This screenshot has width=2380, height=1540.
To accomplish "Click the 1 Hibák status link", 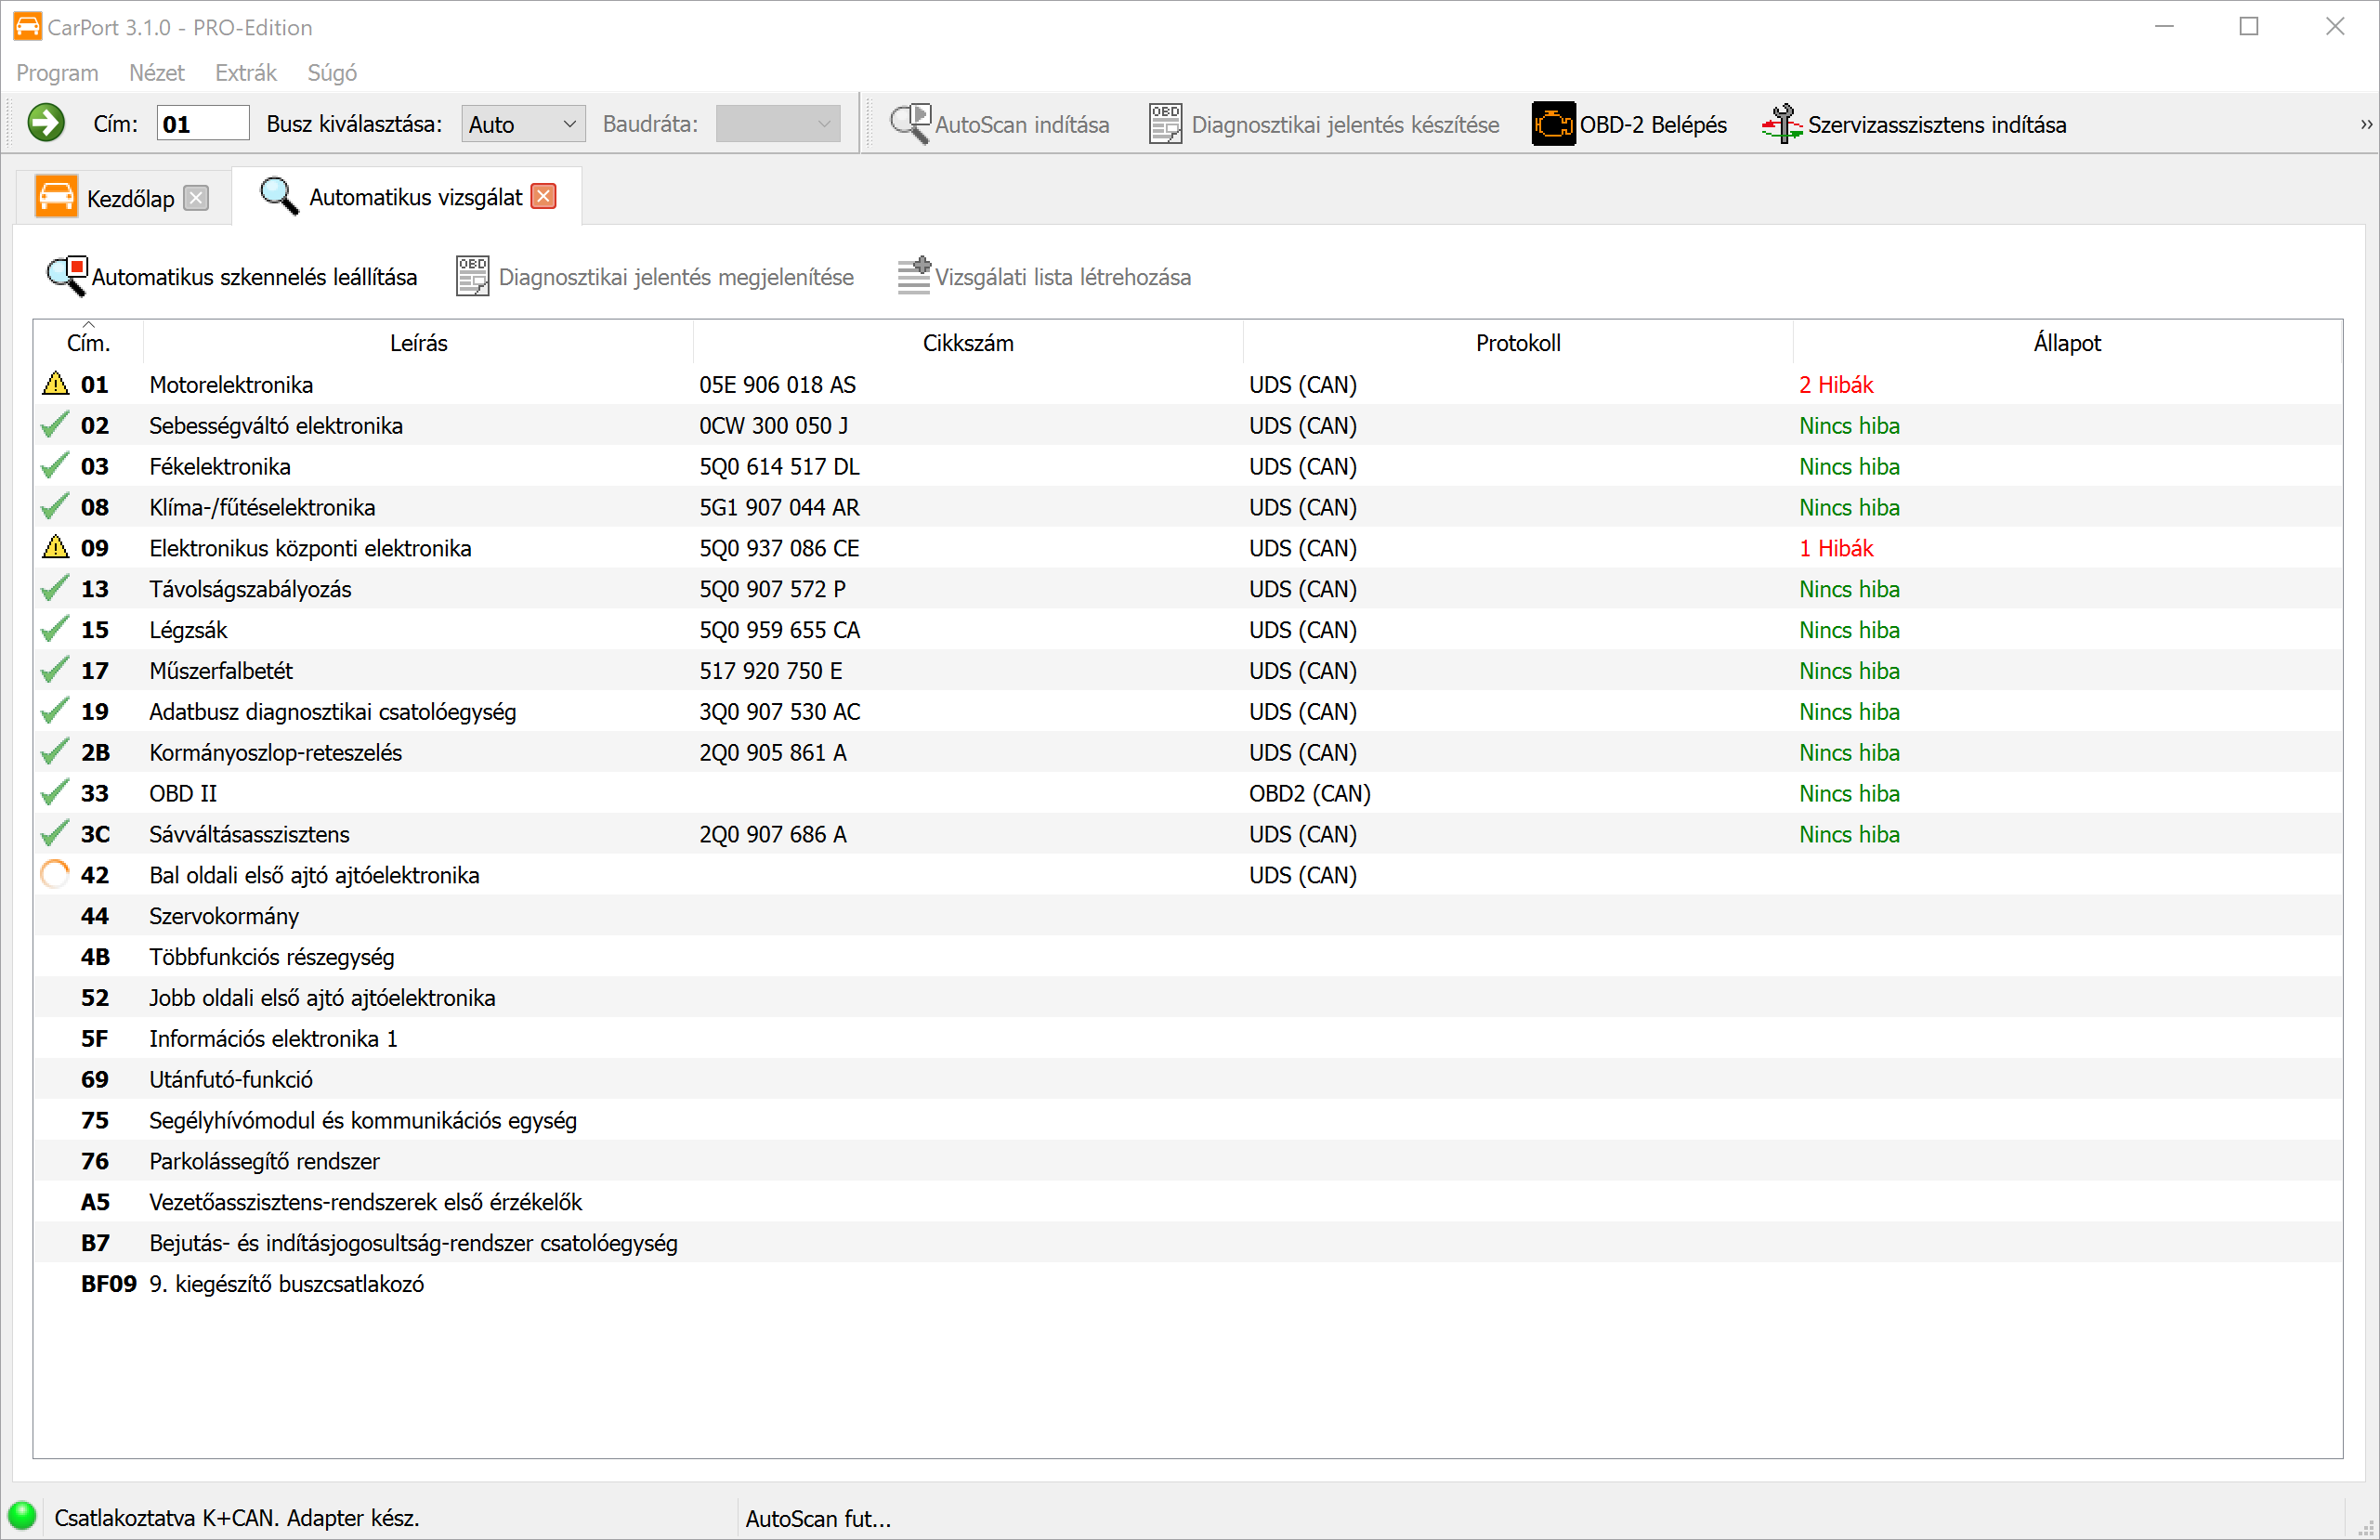I will (x=1835, y=548).
